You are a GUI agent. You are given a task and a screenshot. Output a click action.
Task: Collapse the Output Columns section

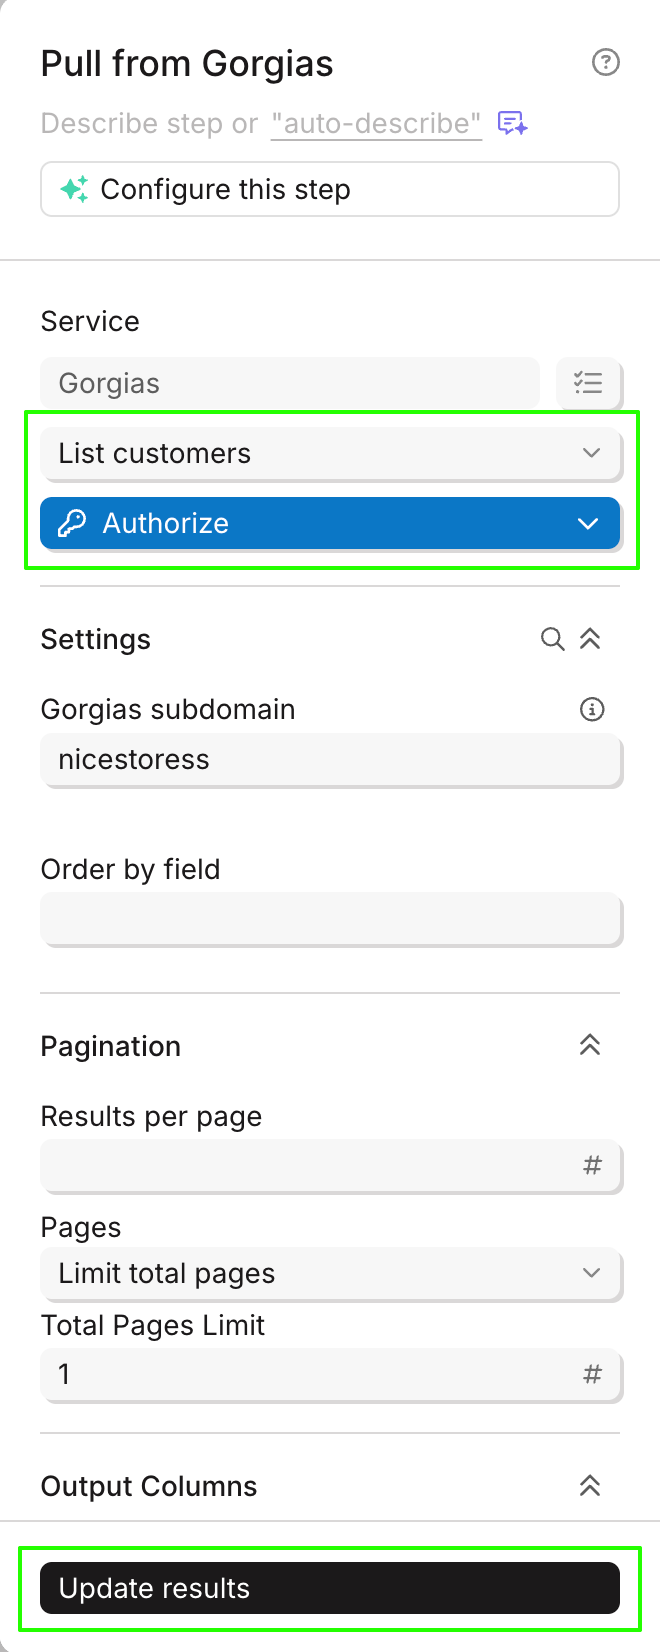coord(590,1486)
